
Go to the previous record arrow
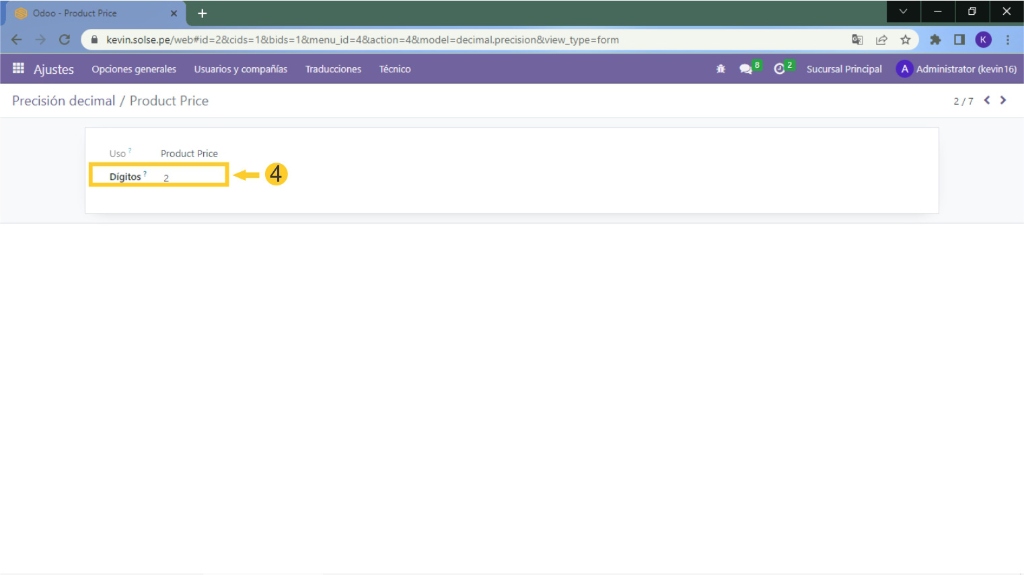[987, 101]
